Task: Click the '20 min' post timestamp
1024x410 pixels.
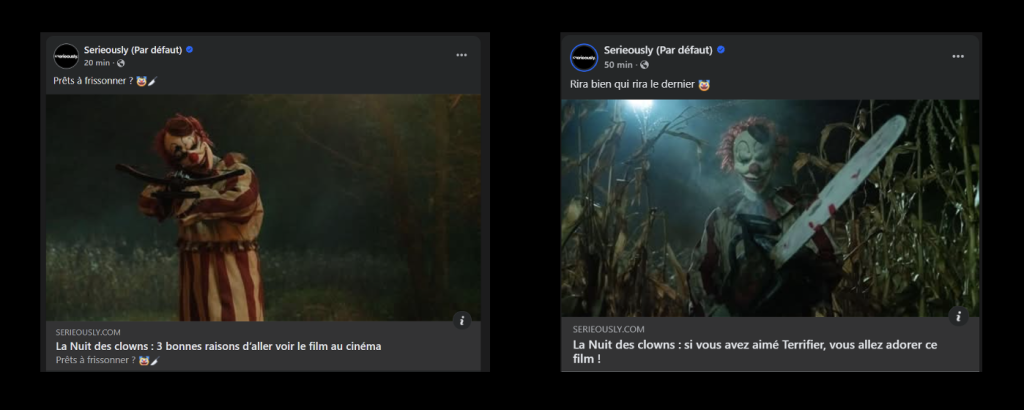Action: coord(97,63)
